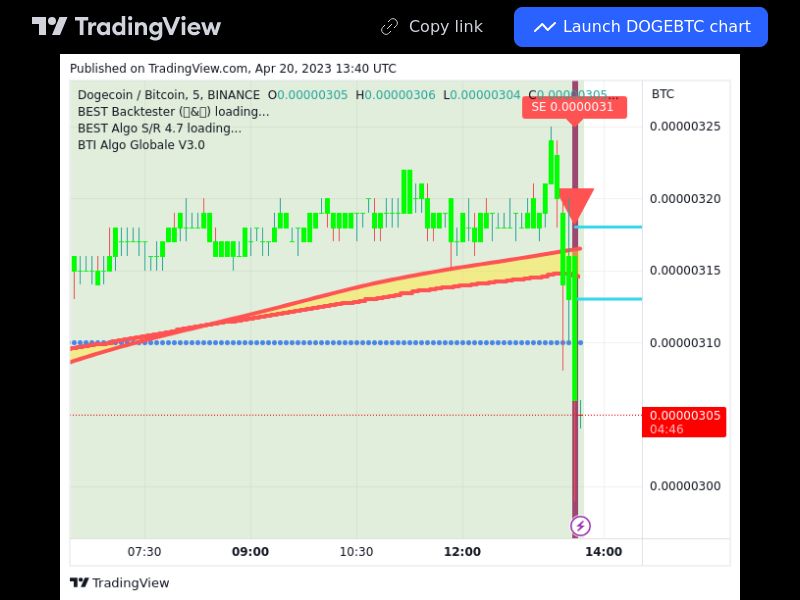Click the upper cyan horizontal level line
The image size is (800, 600).
pos(608,227)
